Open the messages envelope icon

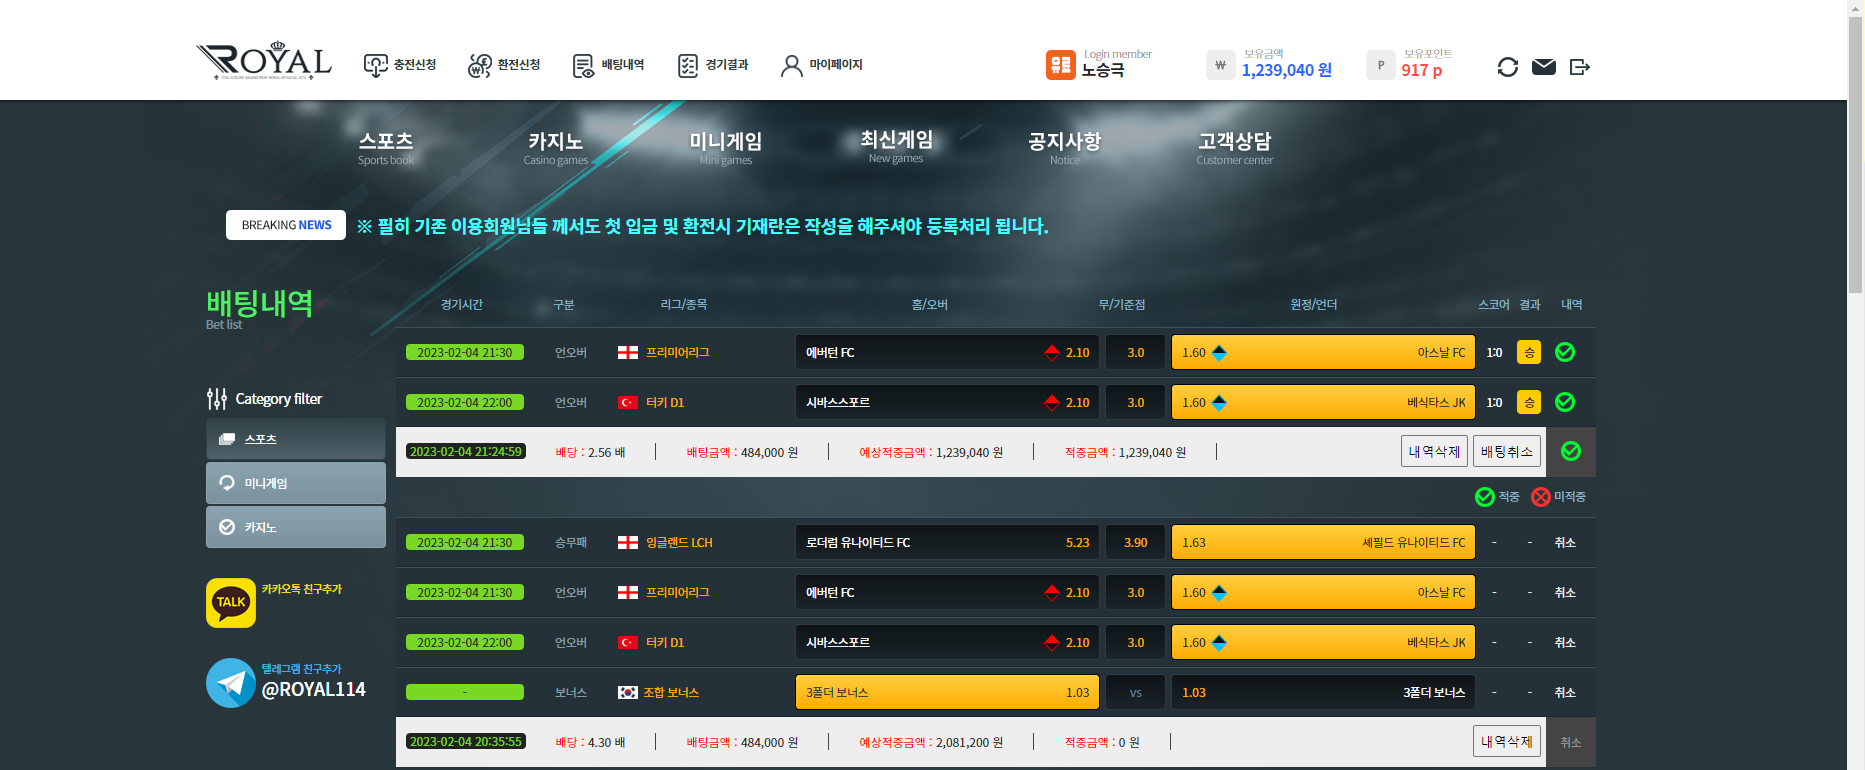1543,67
